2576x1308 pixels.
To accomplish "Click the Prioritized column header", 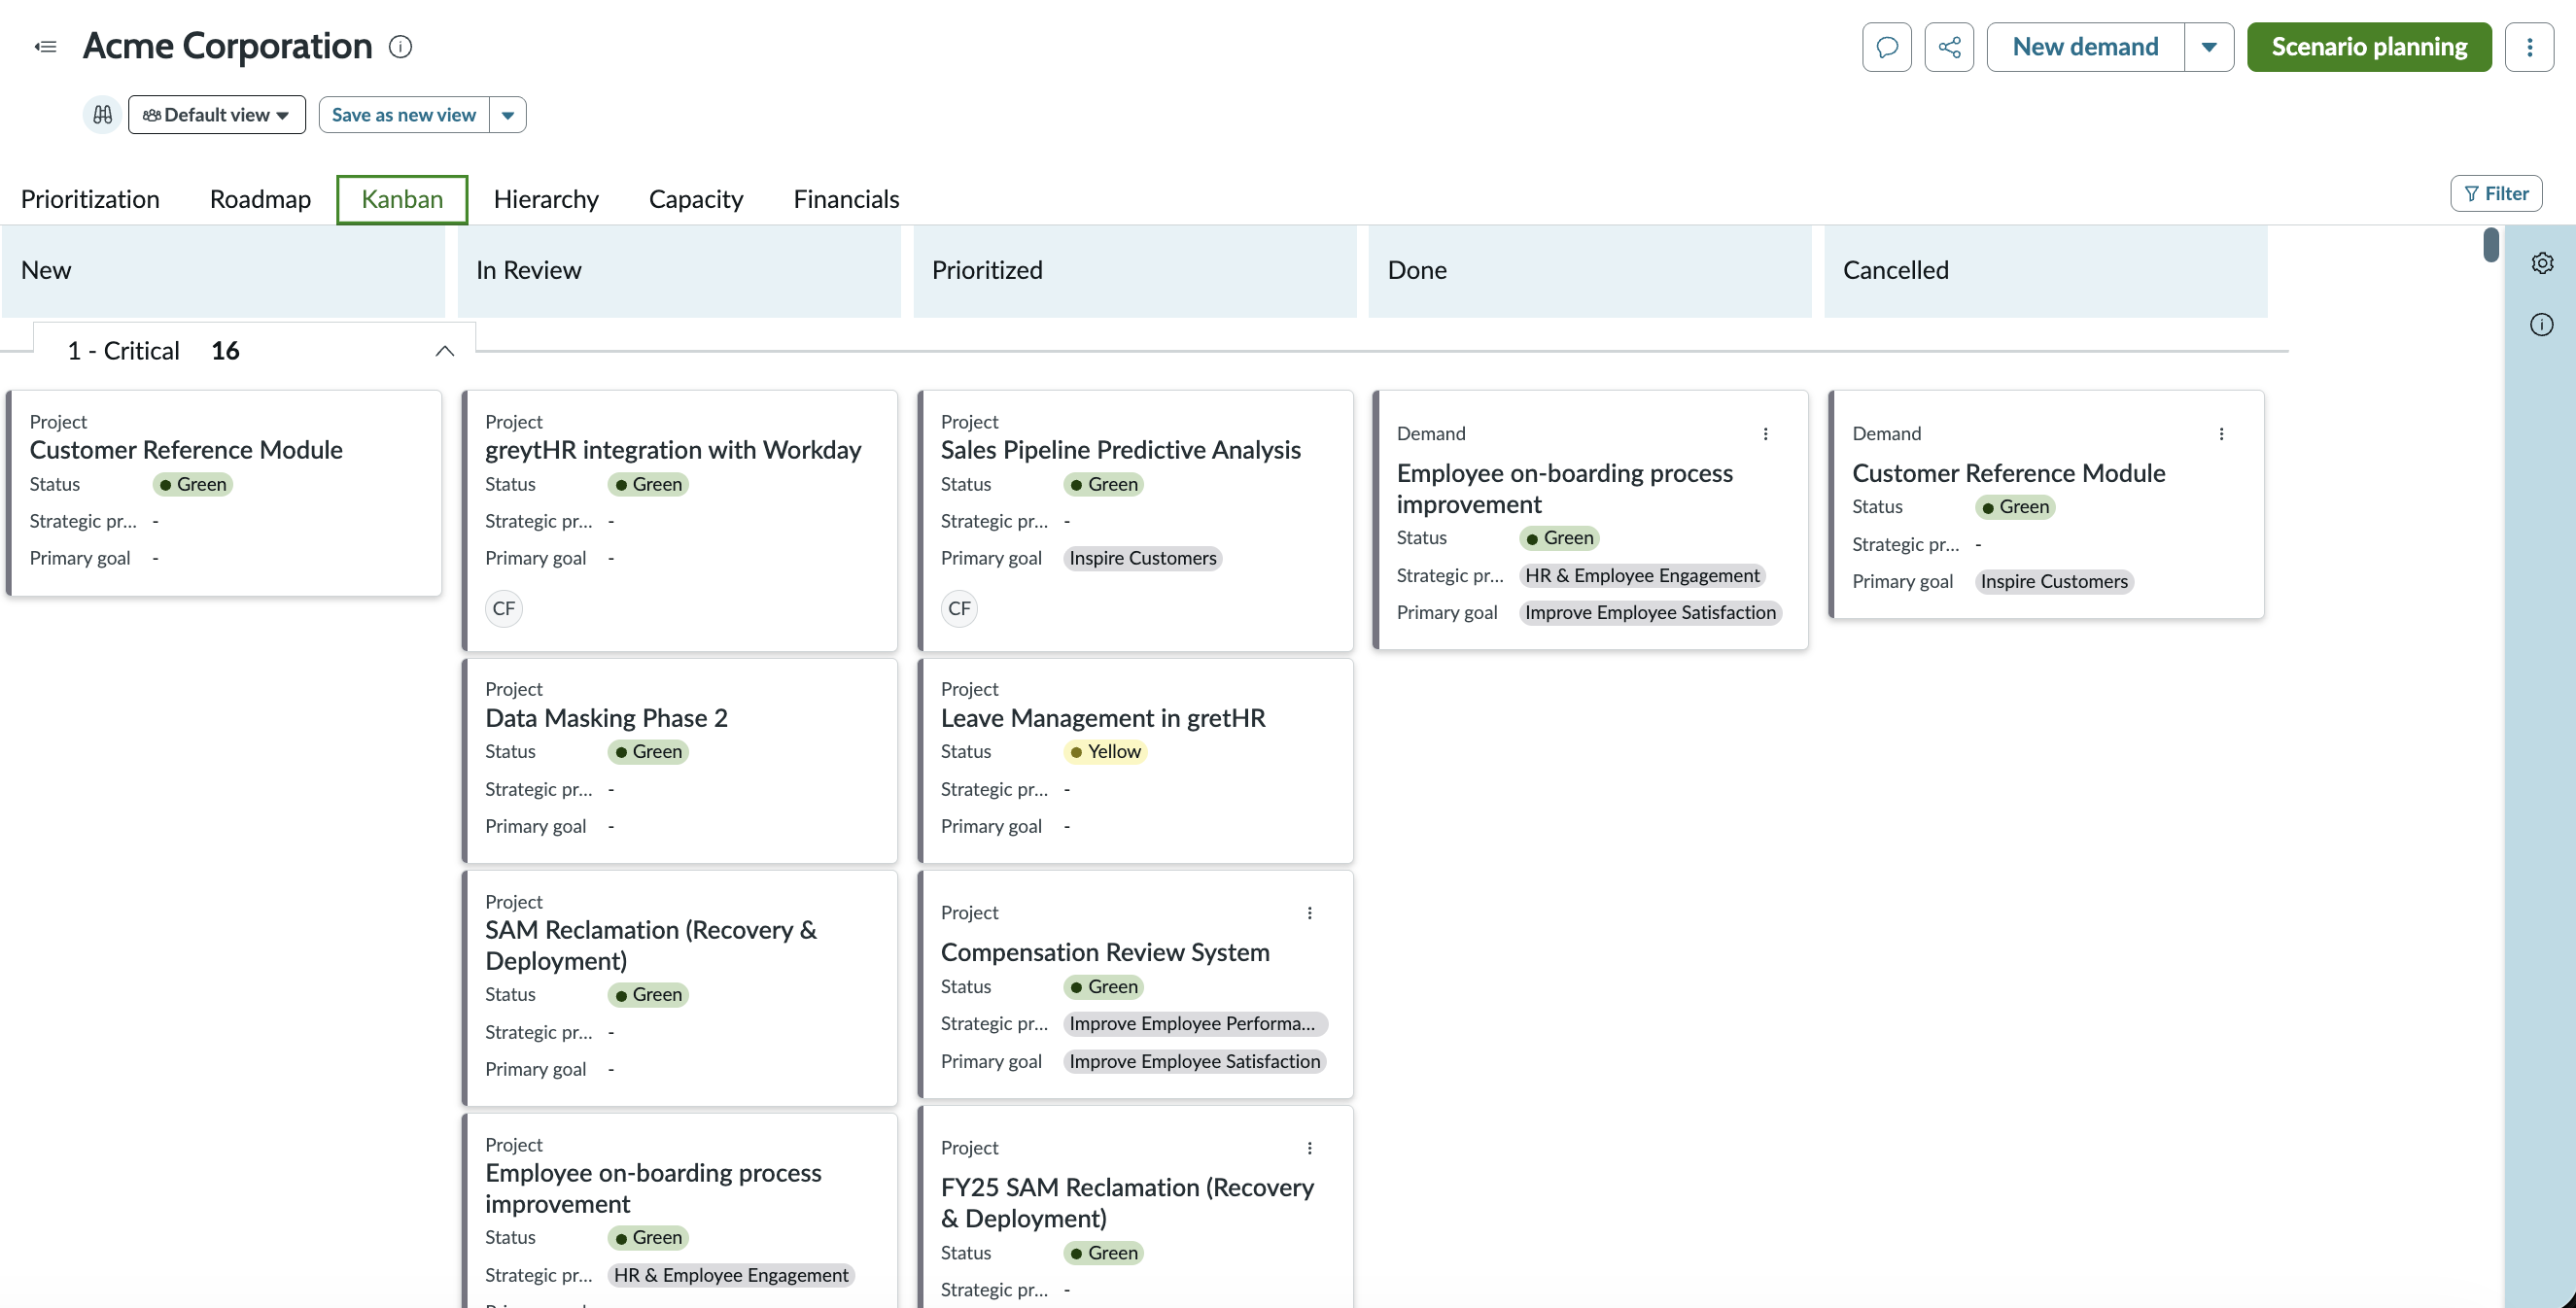I will (1134, 271).
